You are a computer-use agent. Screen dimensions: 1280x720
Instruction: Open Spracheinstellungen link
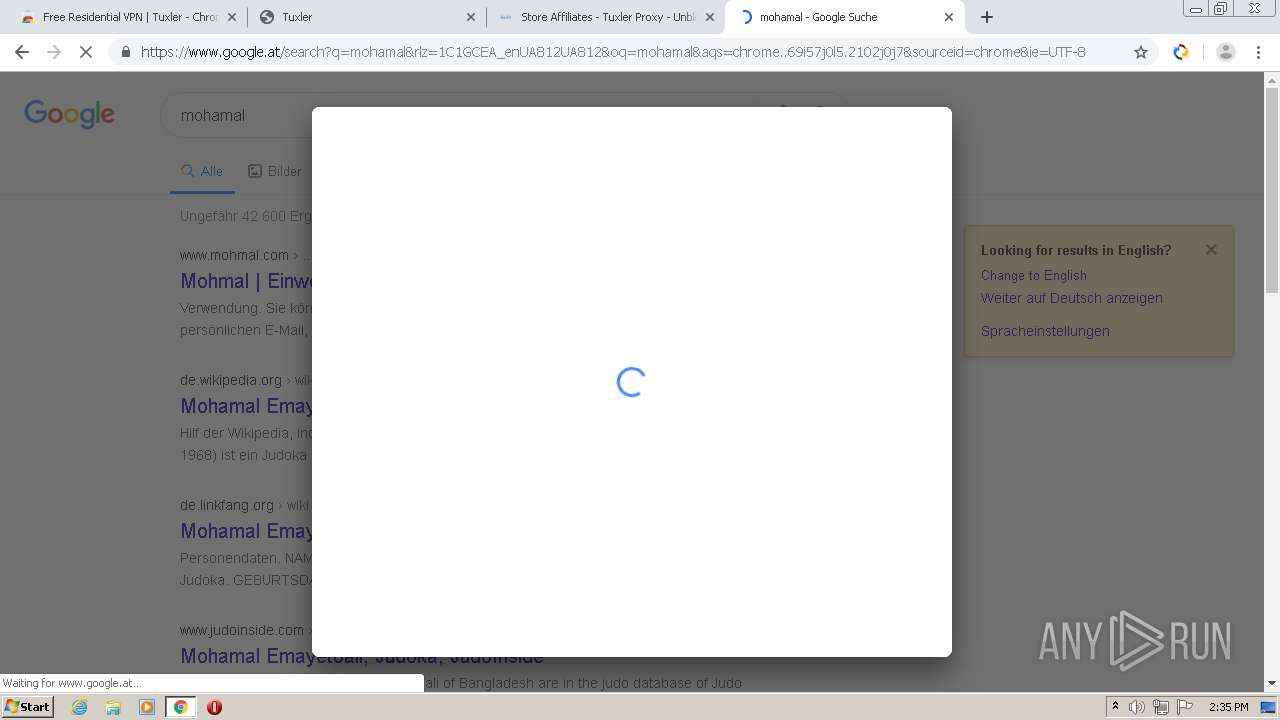1045,331
